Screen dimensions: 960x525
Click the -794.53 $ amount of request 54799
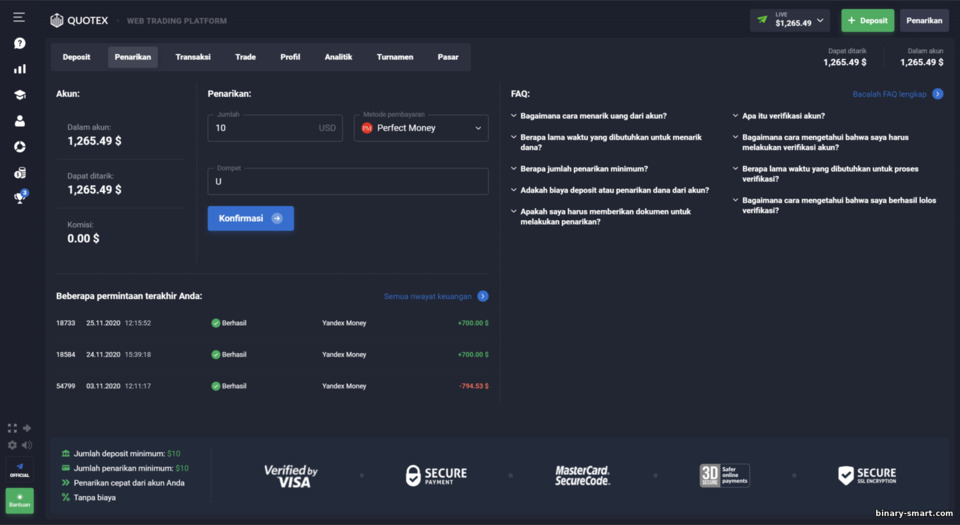473,386
